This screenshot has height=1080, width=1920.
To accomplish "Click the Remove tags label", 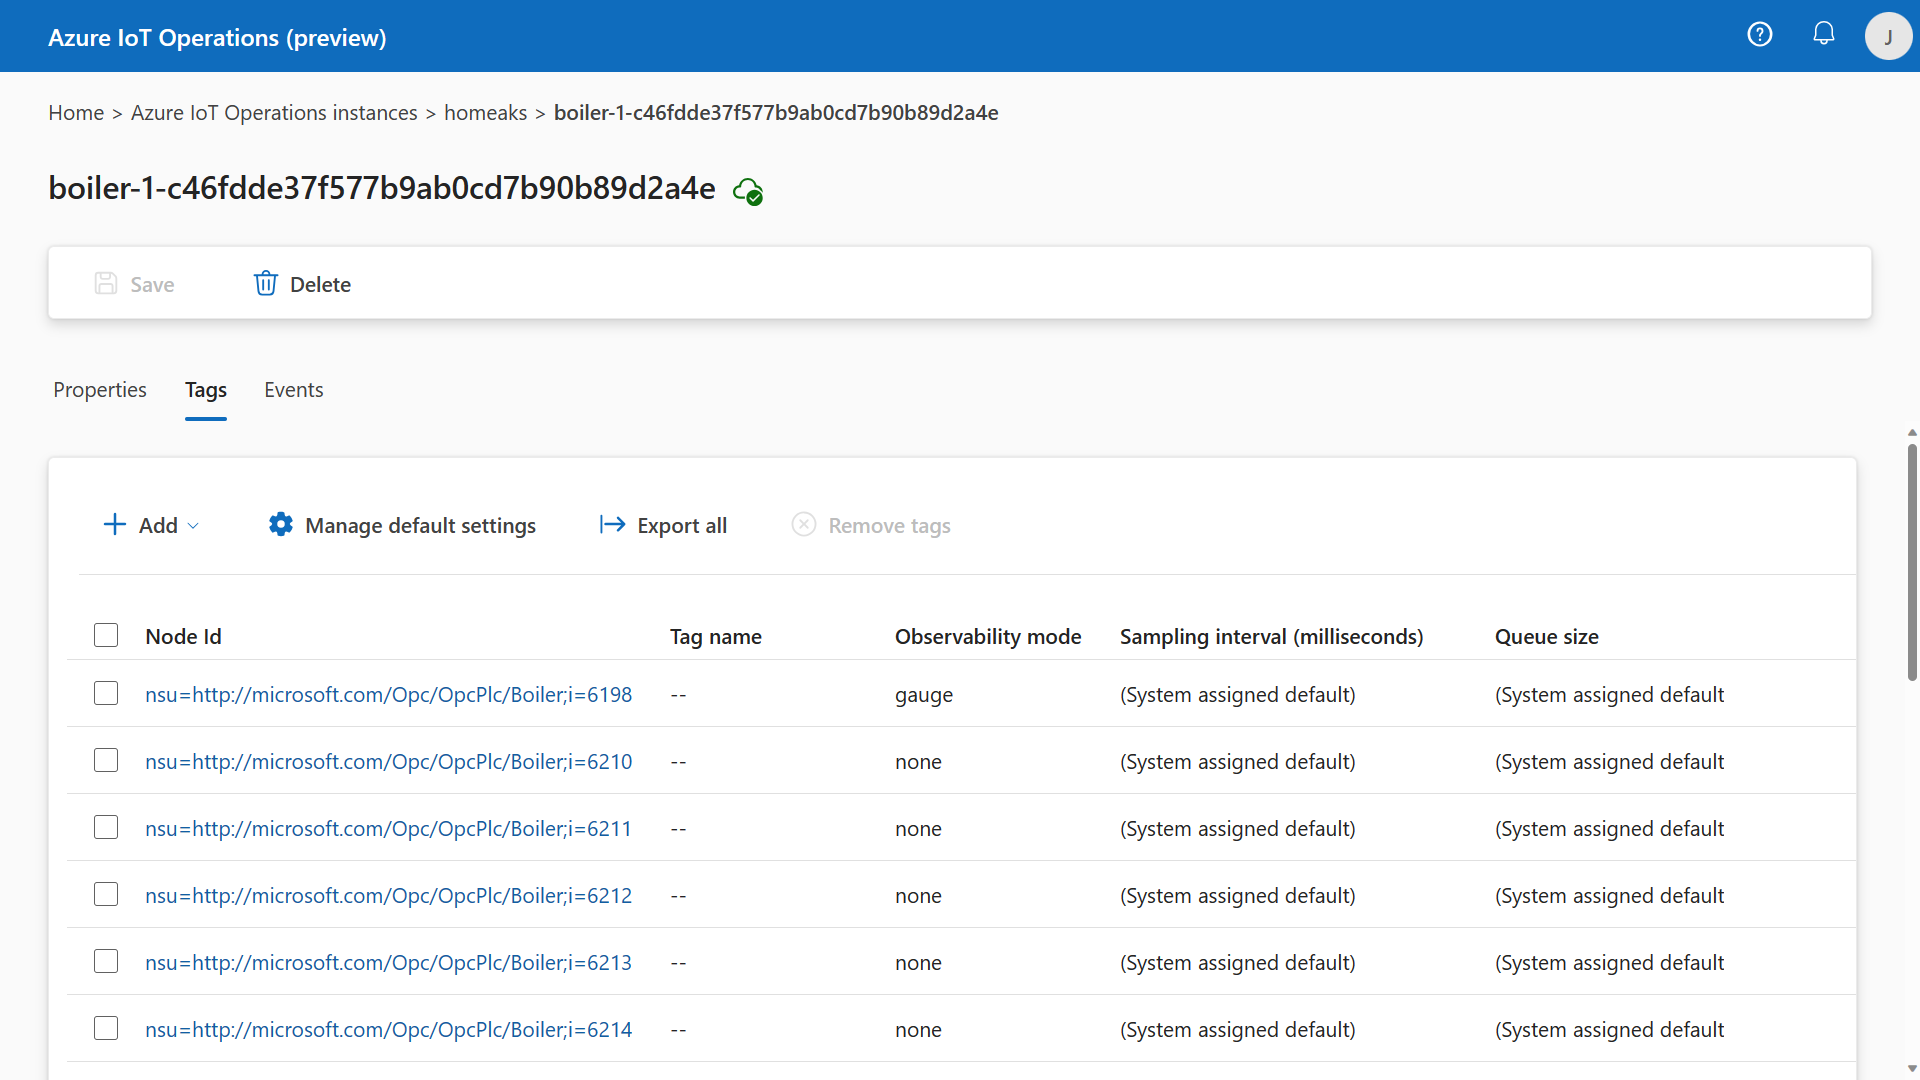I will click(x=889, y=526).
